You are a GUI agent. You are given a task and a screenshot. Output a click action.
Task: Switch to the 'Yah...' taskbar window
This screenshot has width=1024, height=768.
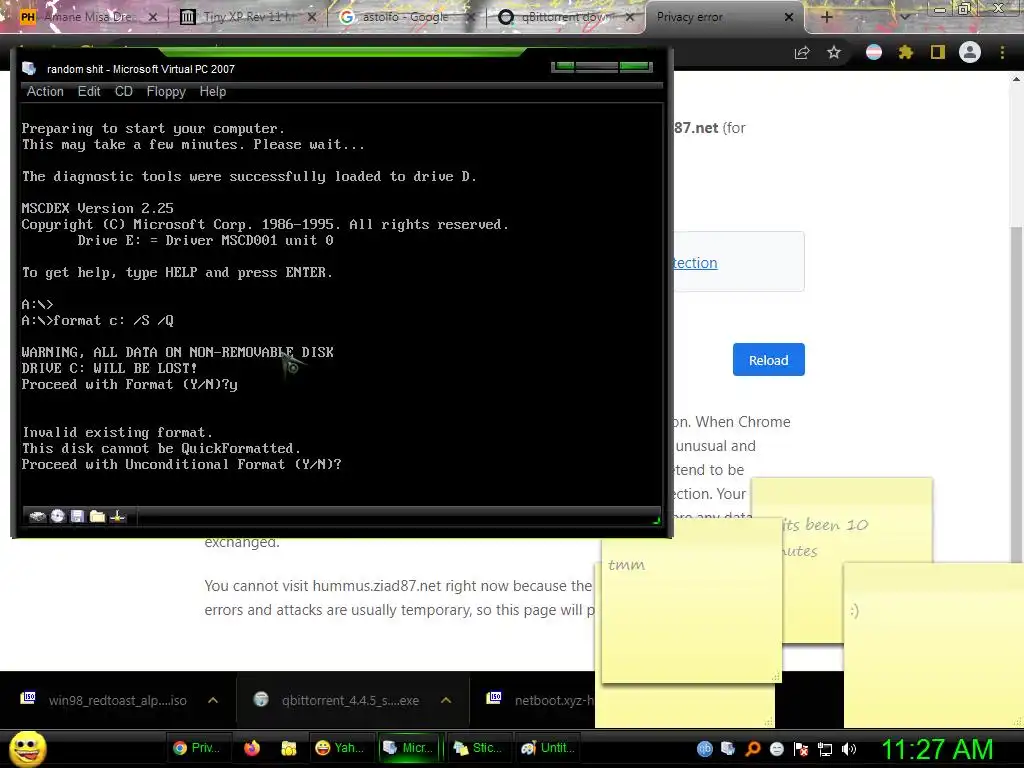(x=340, y=748)
